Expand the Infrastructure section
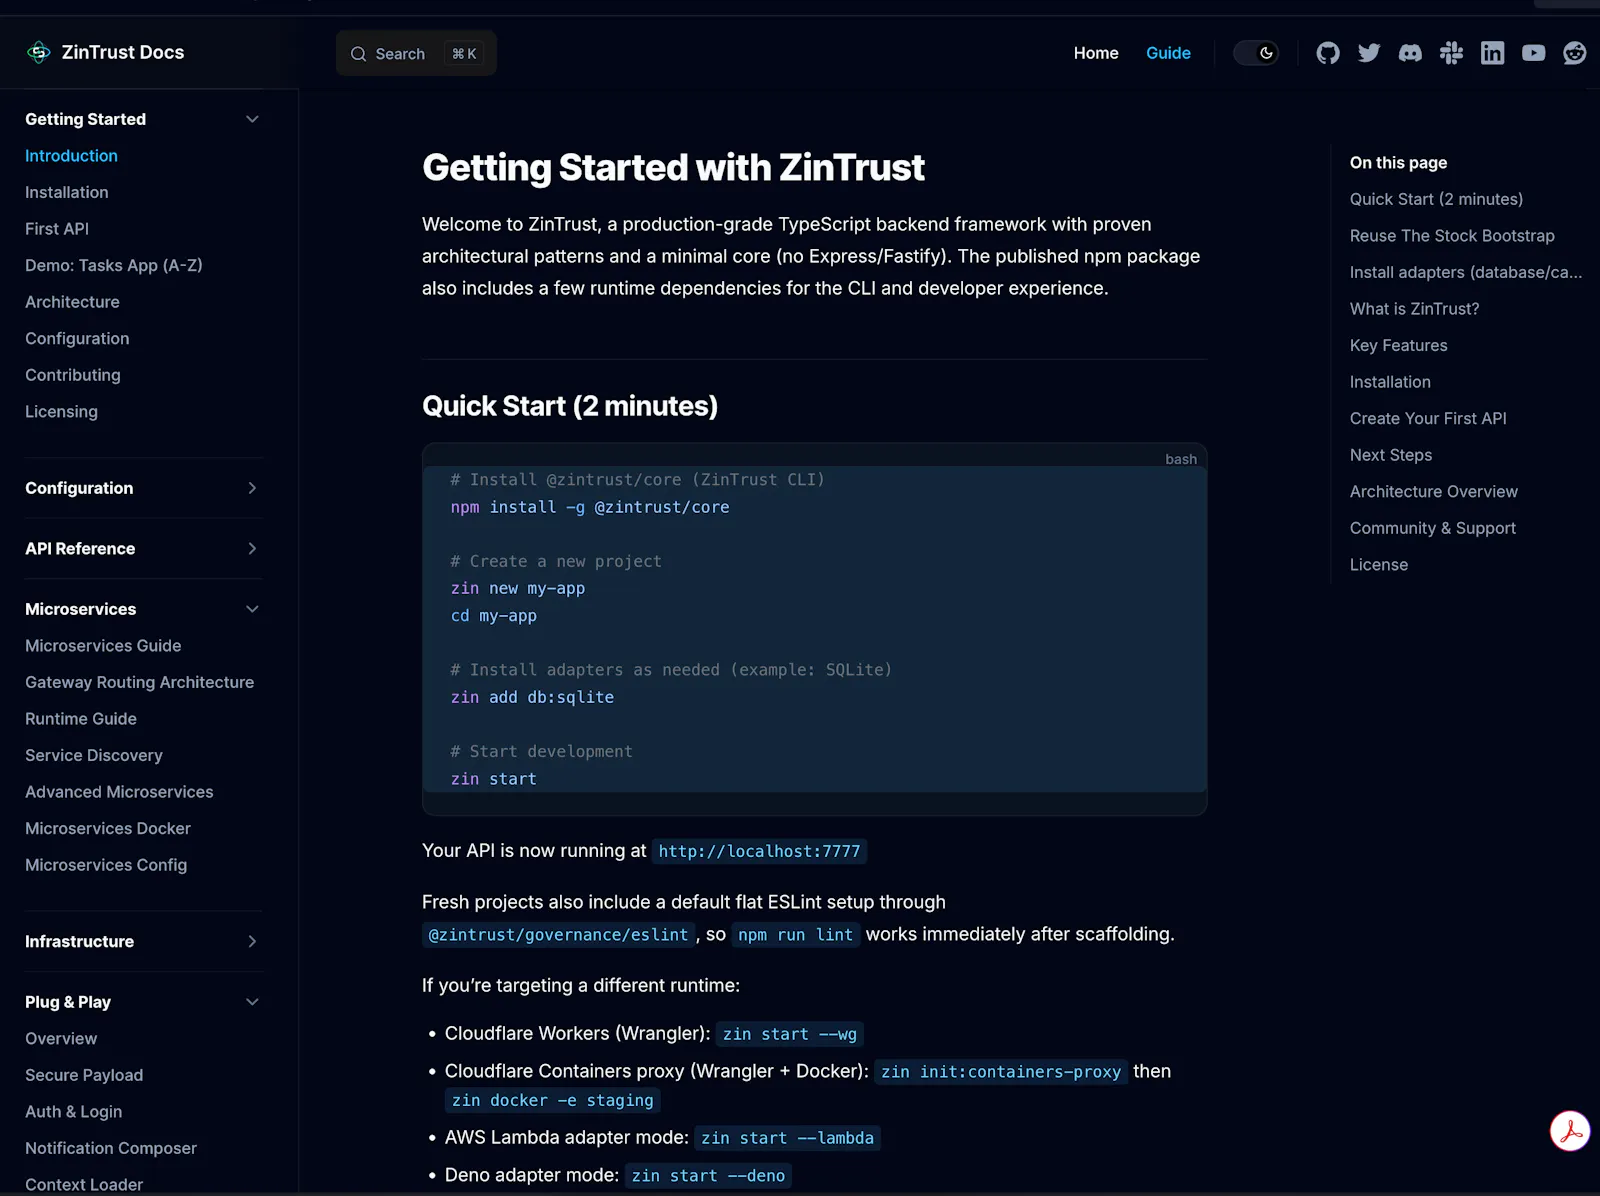This screenshot has width=1600, height=1196. (252, 941)
